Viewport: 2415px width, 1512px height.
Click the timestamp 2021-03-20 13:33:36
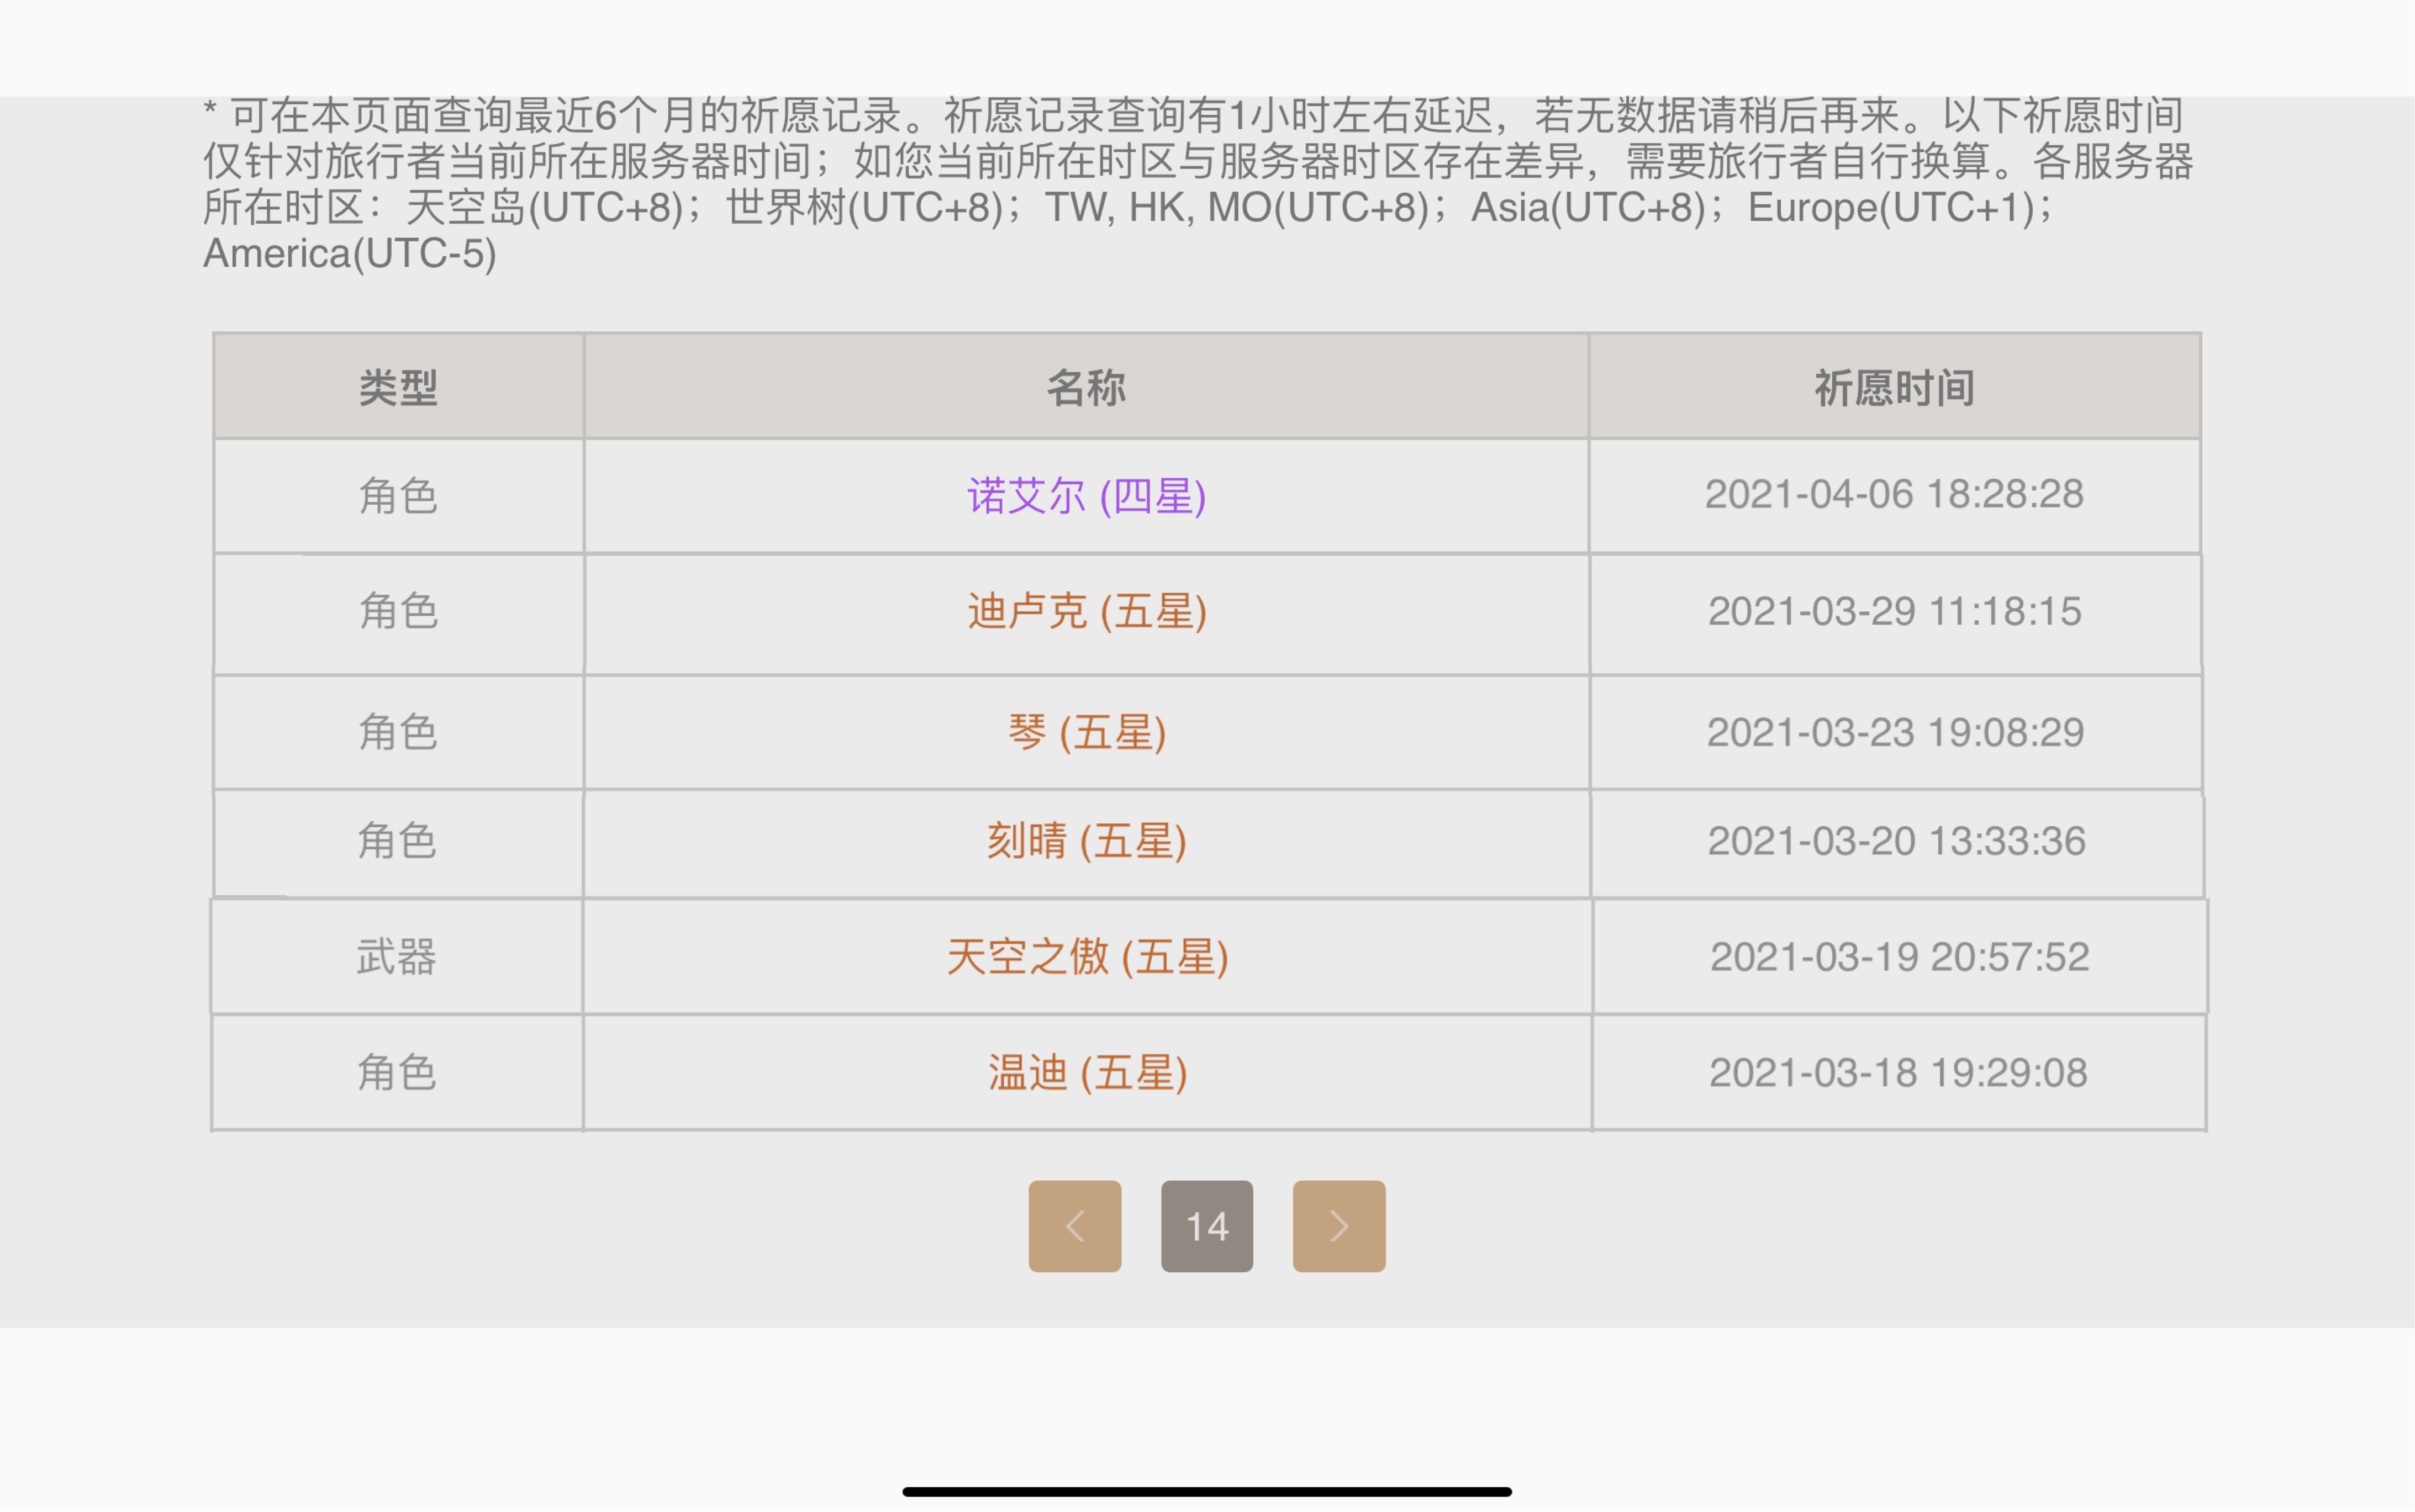(1896, 841)
